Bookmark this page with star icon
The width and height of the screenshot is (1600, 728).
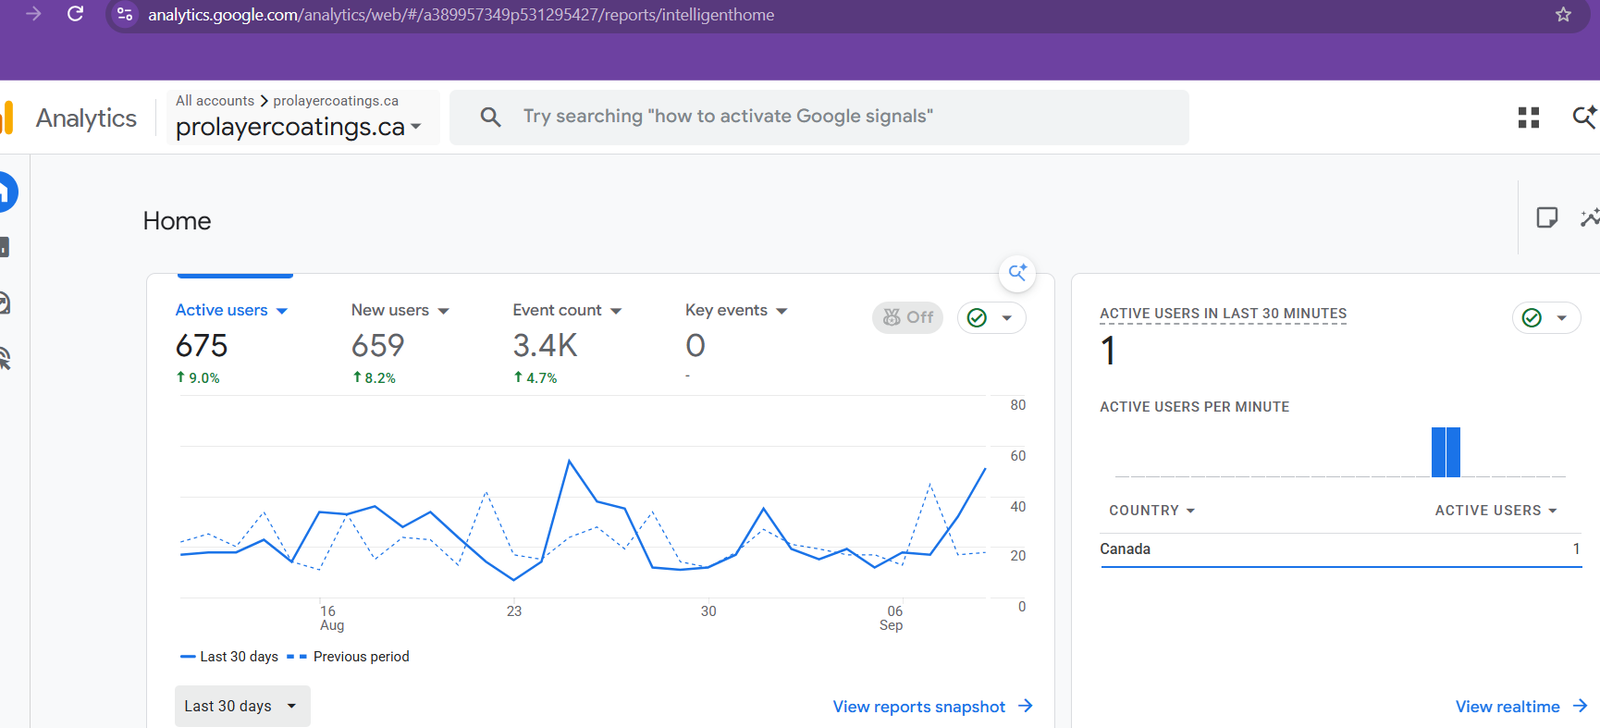tap(1563, 14)
